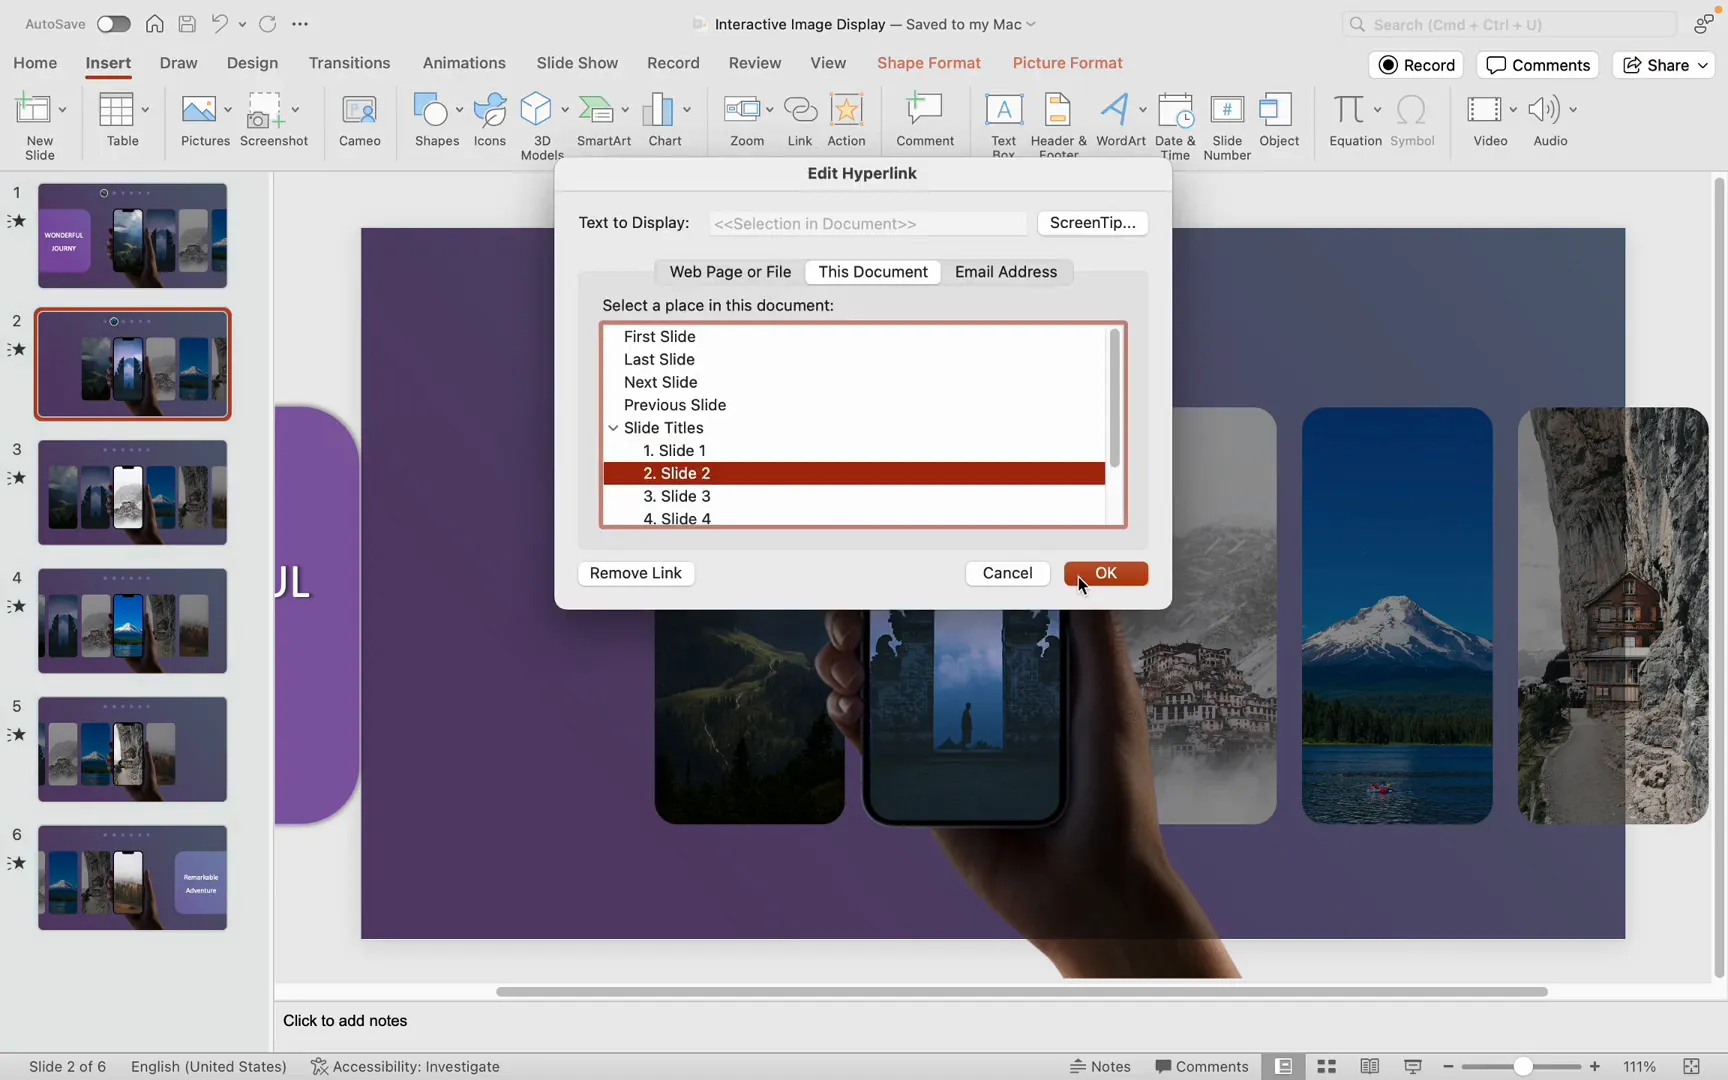The image size is (1728, 1080).
Task: Insert 3D Models icon
Action: (x=537, y=110)
